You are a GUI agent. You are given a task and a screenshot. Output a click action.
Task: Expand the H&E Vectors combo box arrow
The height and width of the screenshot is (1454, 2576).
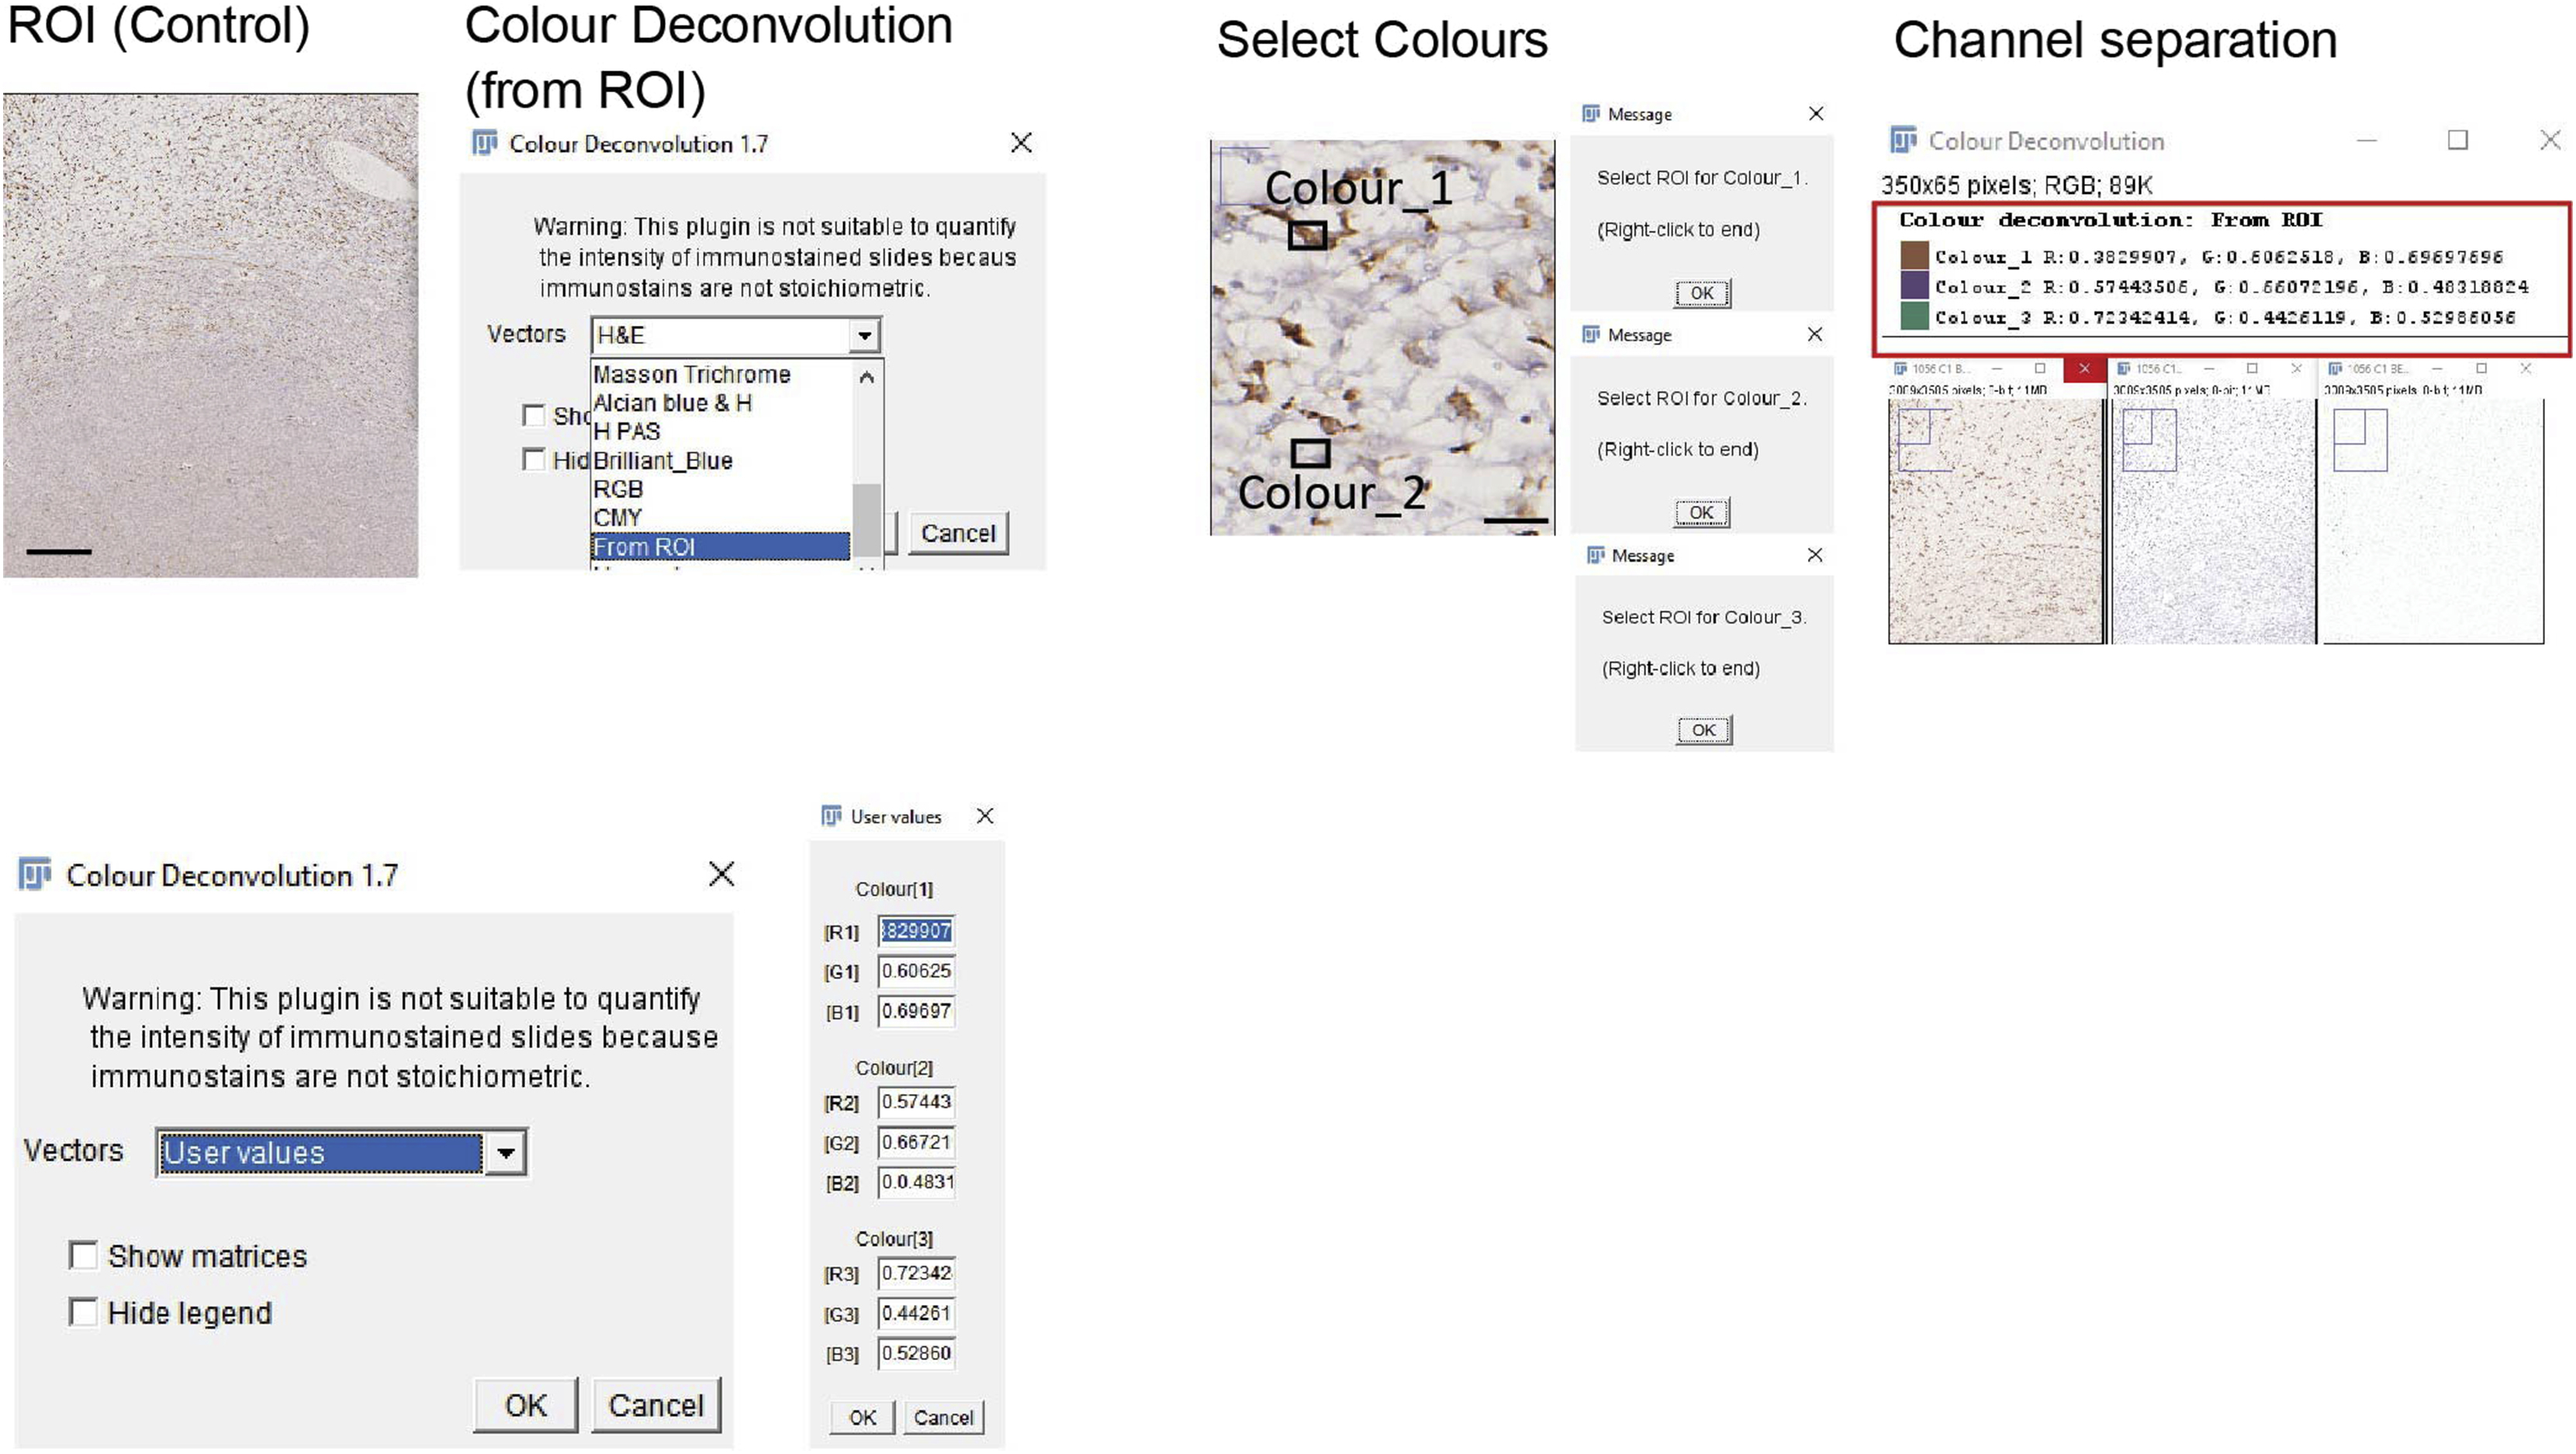click(x=864, y=335)
